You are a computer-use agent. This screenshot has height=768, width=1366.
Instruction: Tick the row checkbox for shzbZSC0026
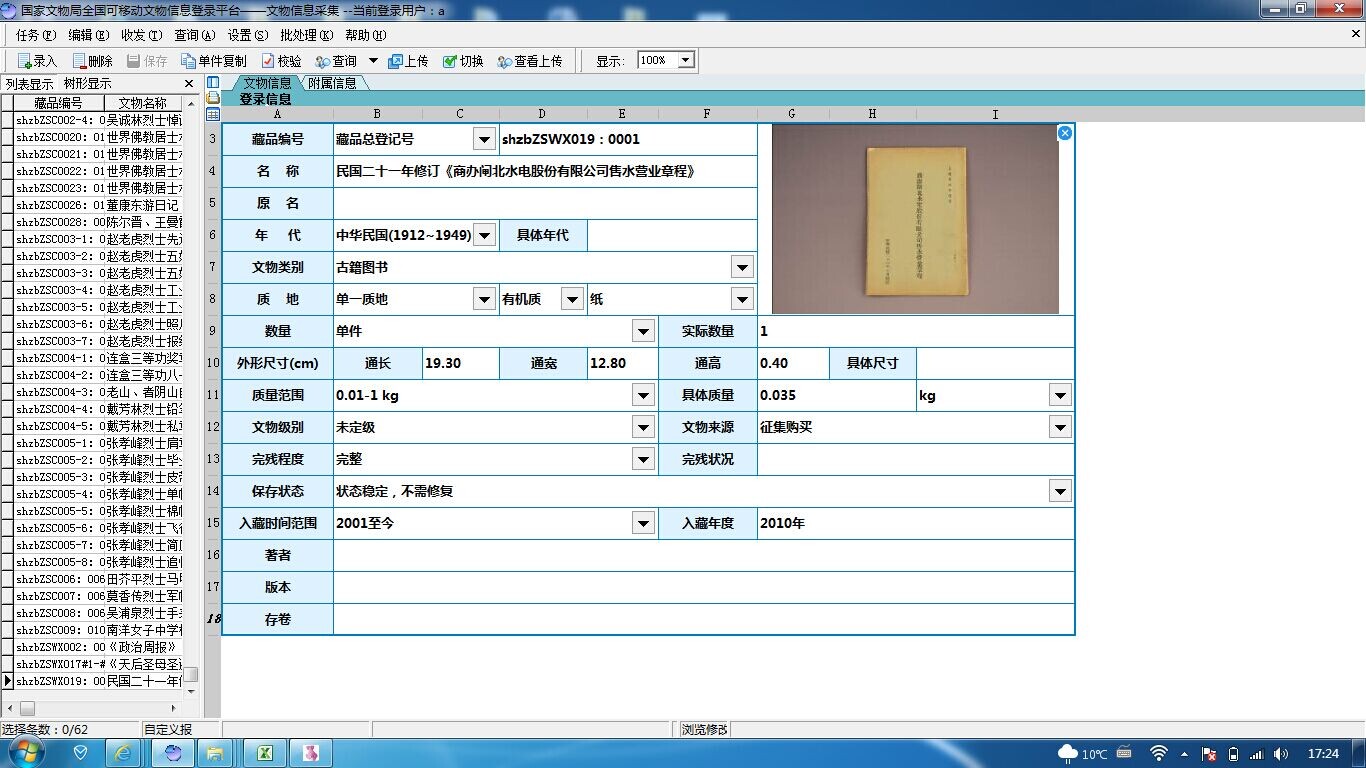pos(7,205)
